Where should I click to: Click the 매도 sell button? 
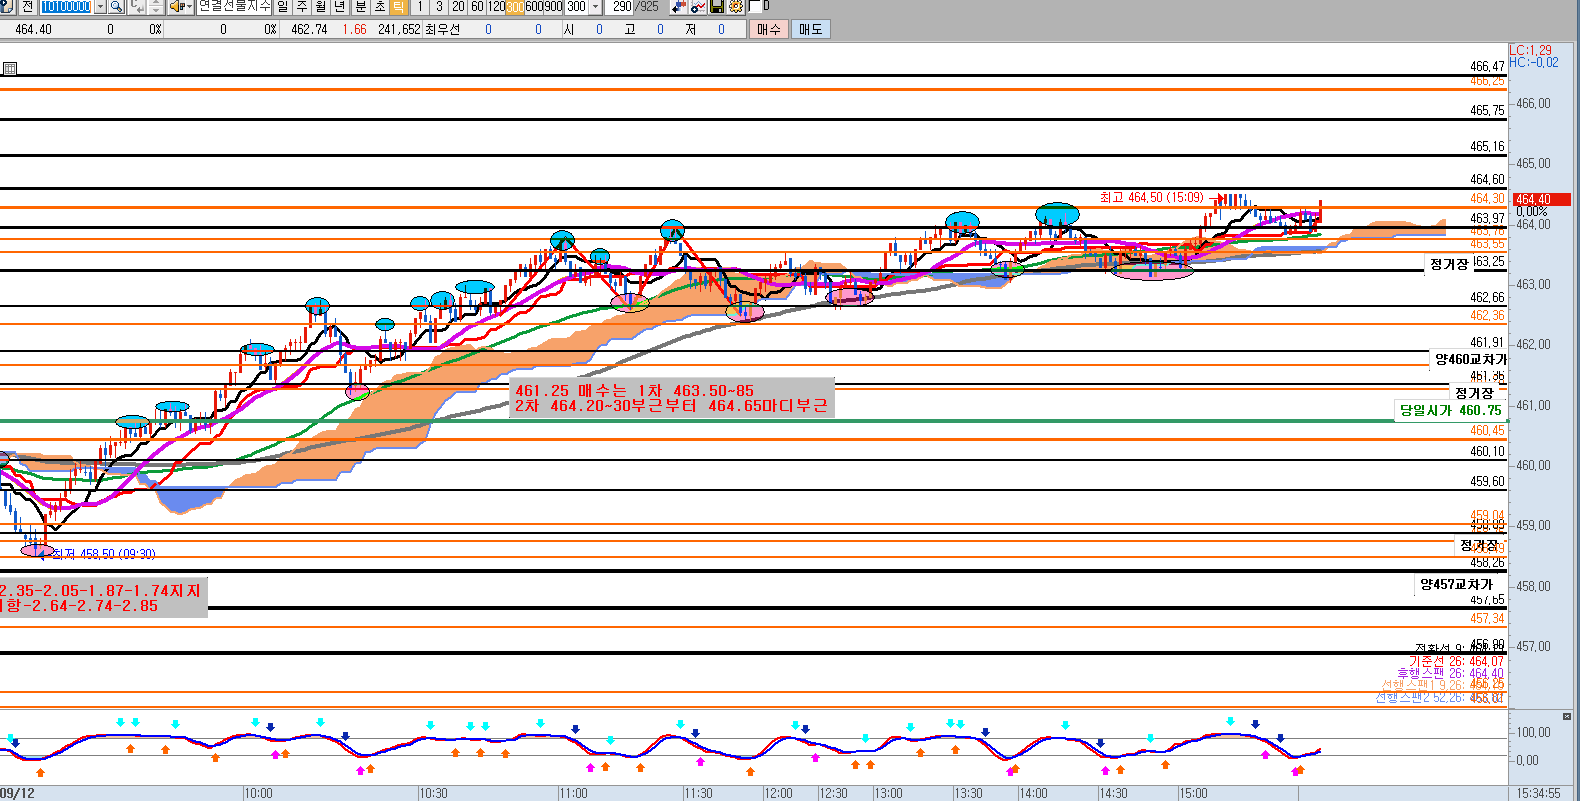coord(810,29)
